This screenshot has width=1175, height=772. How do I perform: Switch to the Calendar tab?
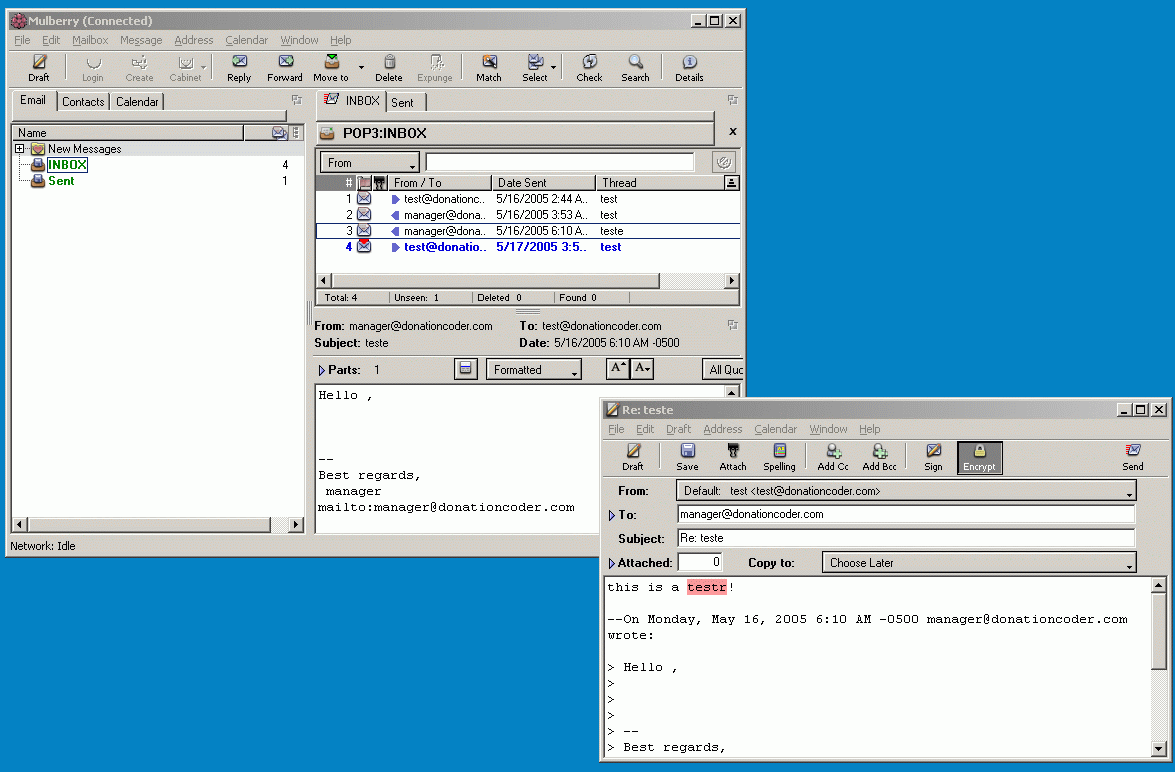point(137,102)
